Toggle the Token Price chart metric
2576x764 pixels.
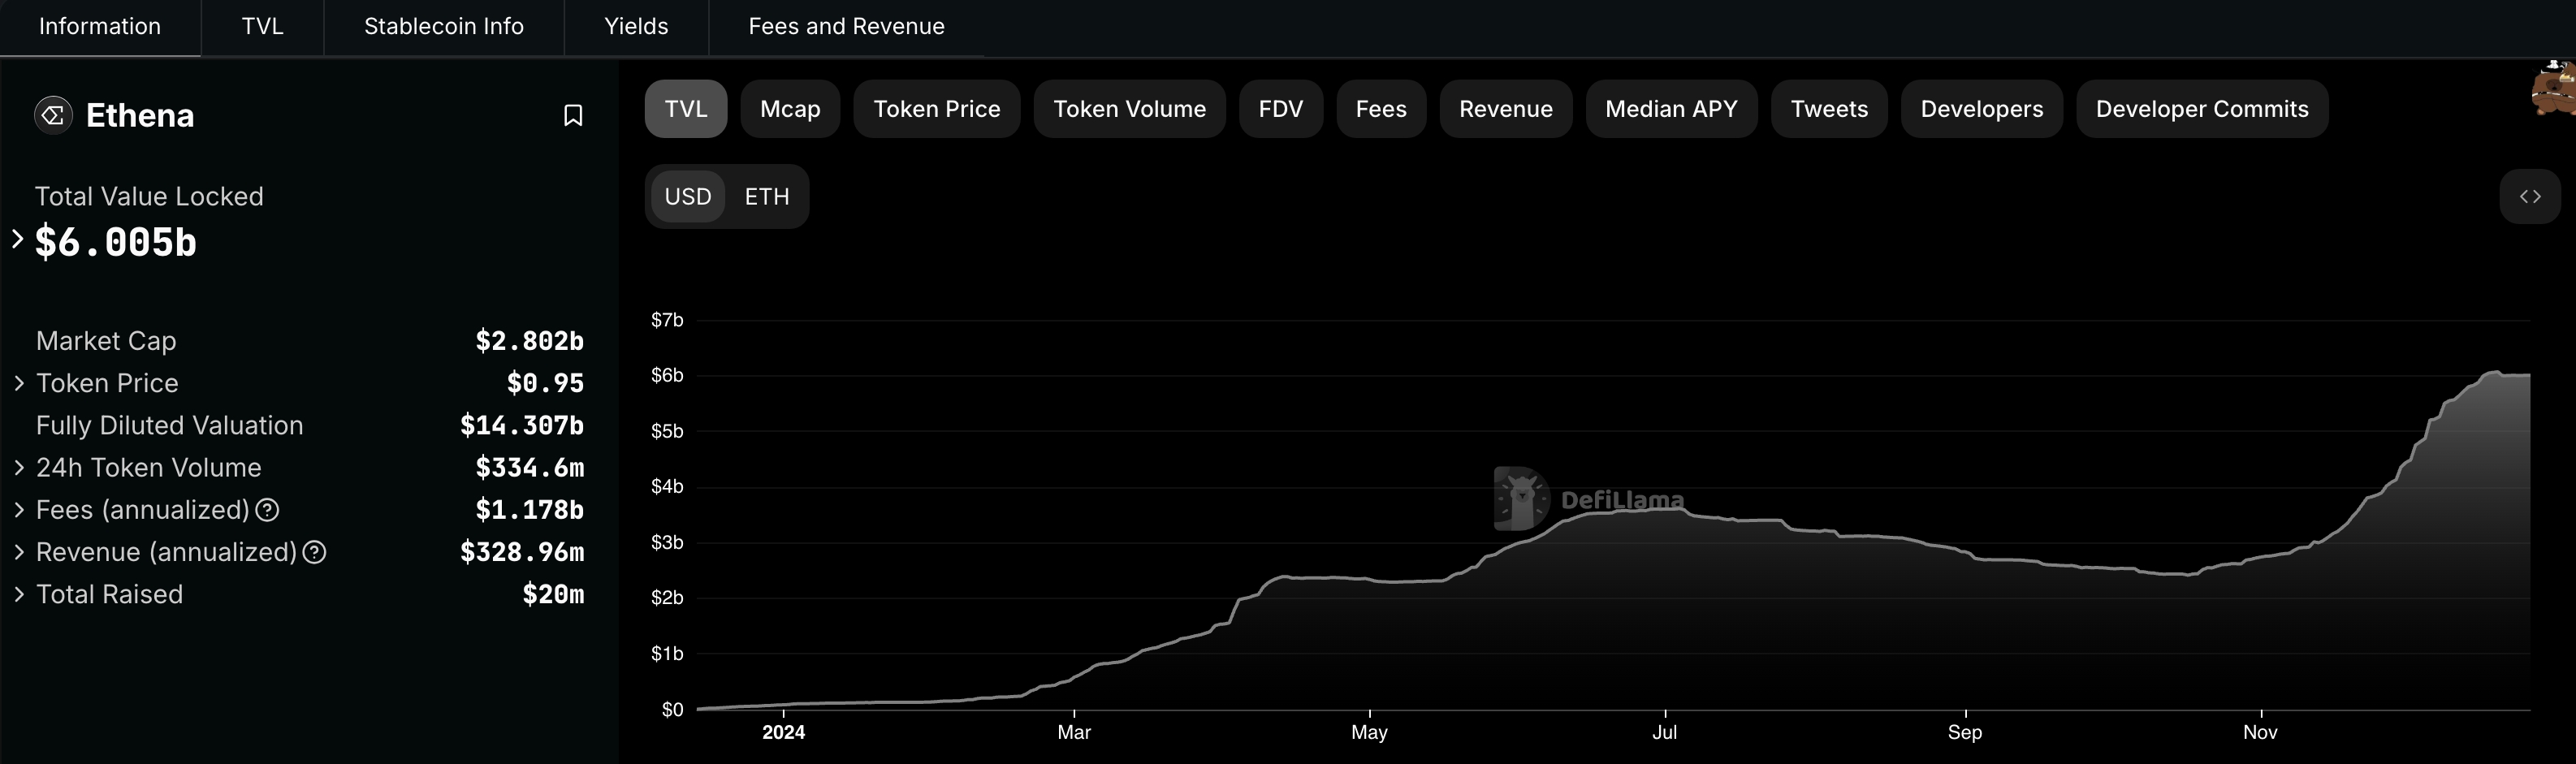click(937, 109)
